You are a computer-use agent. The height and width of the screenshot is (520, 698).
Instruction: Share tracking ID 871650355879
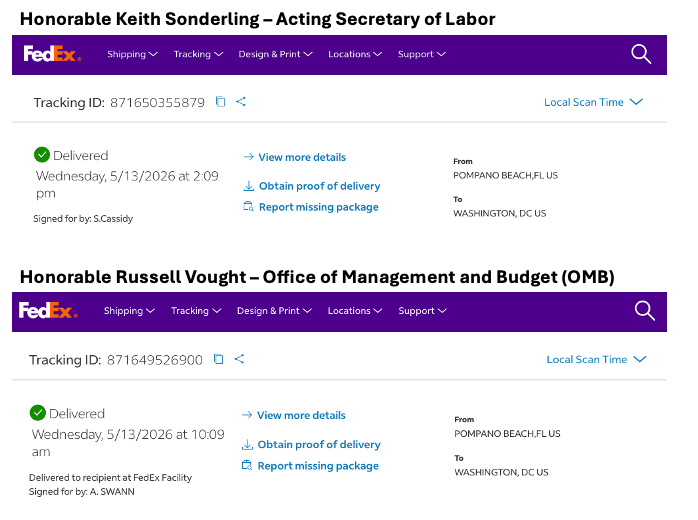(x=241, y=102)
